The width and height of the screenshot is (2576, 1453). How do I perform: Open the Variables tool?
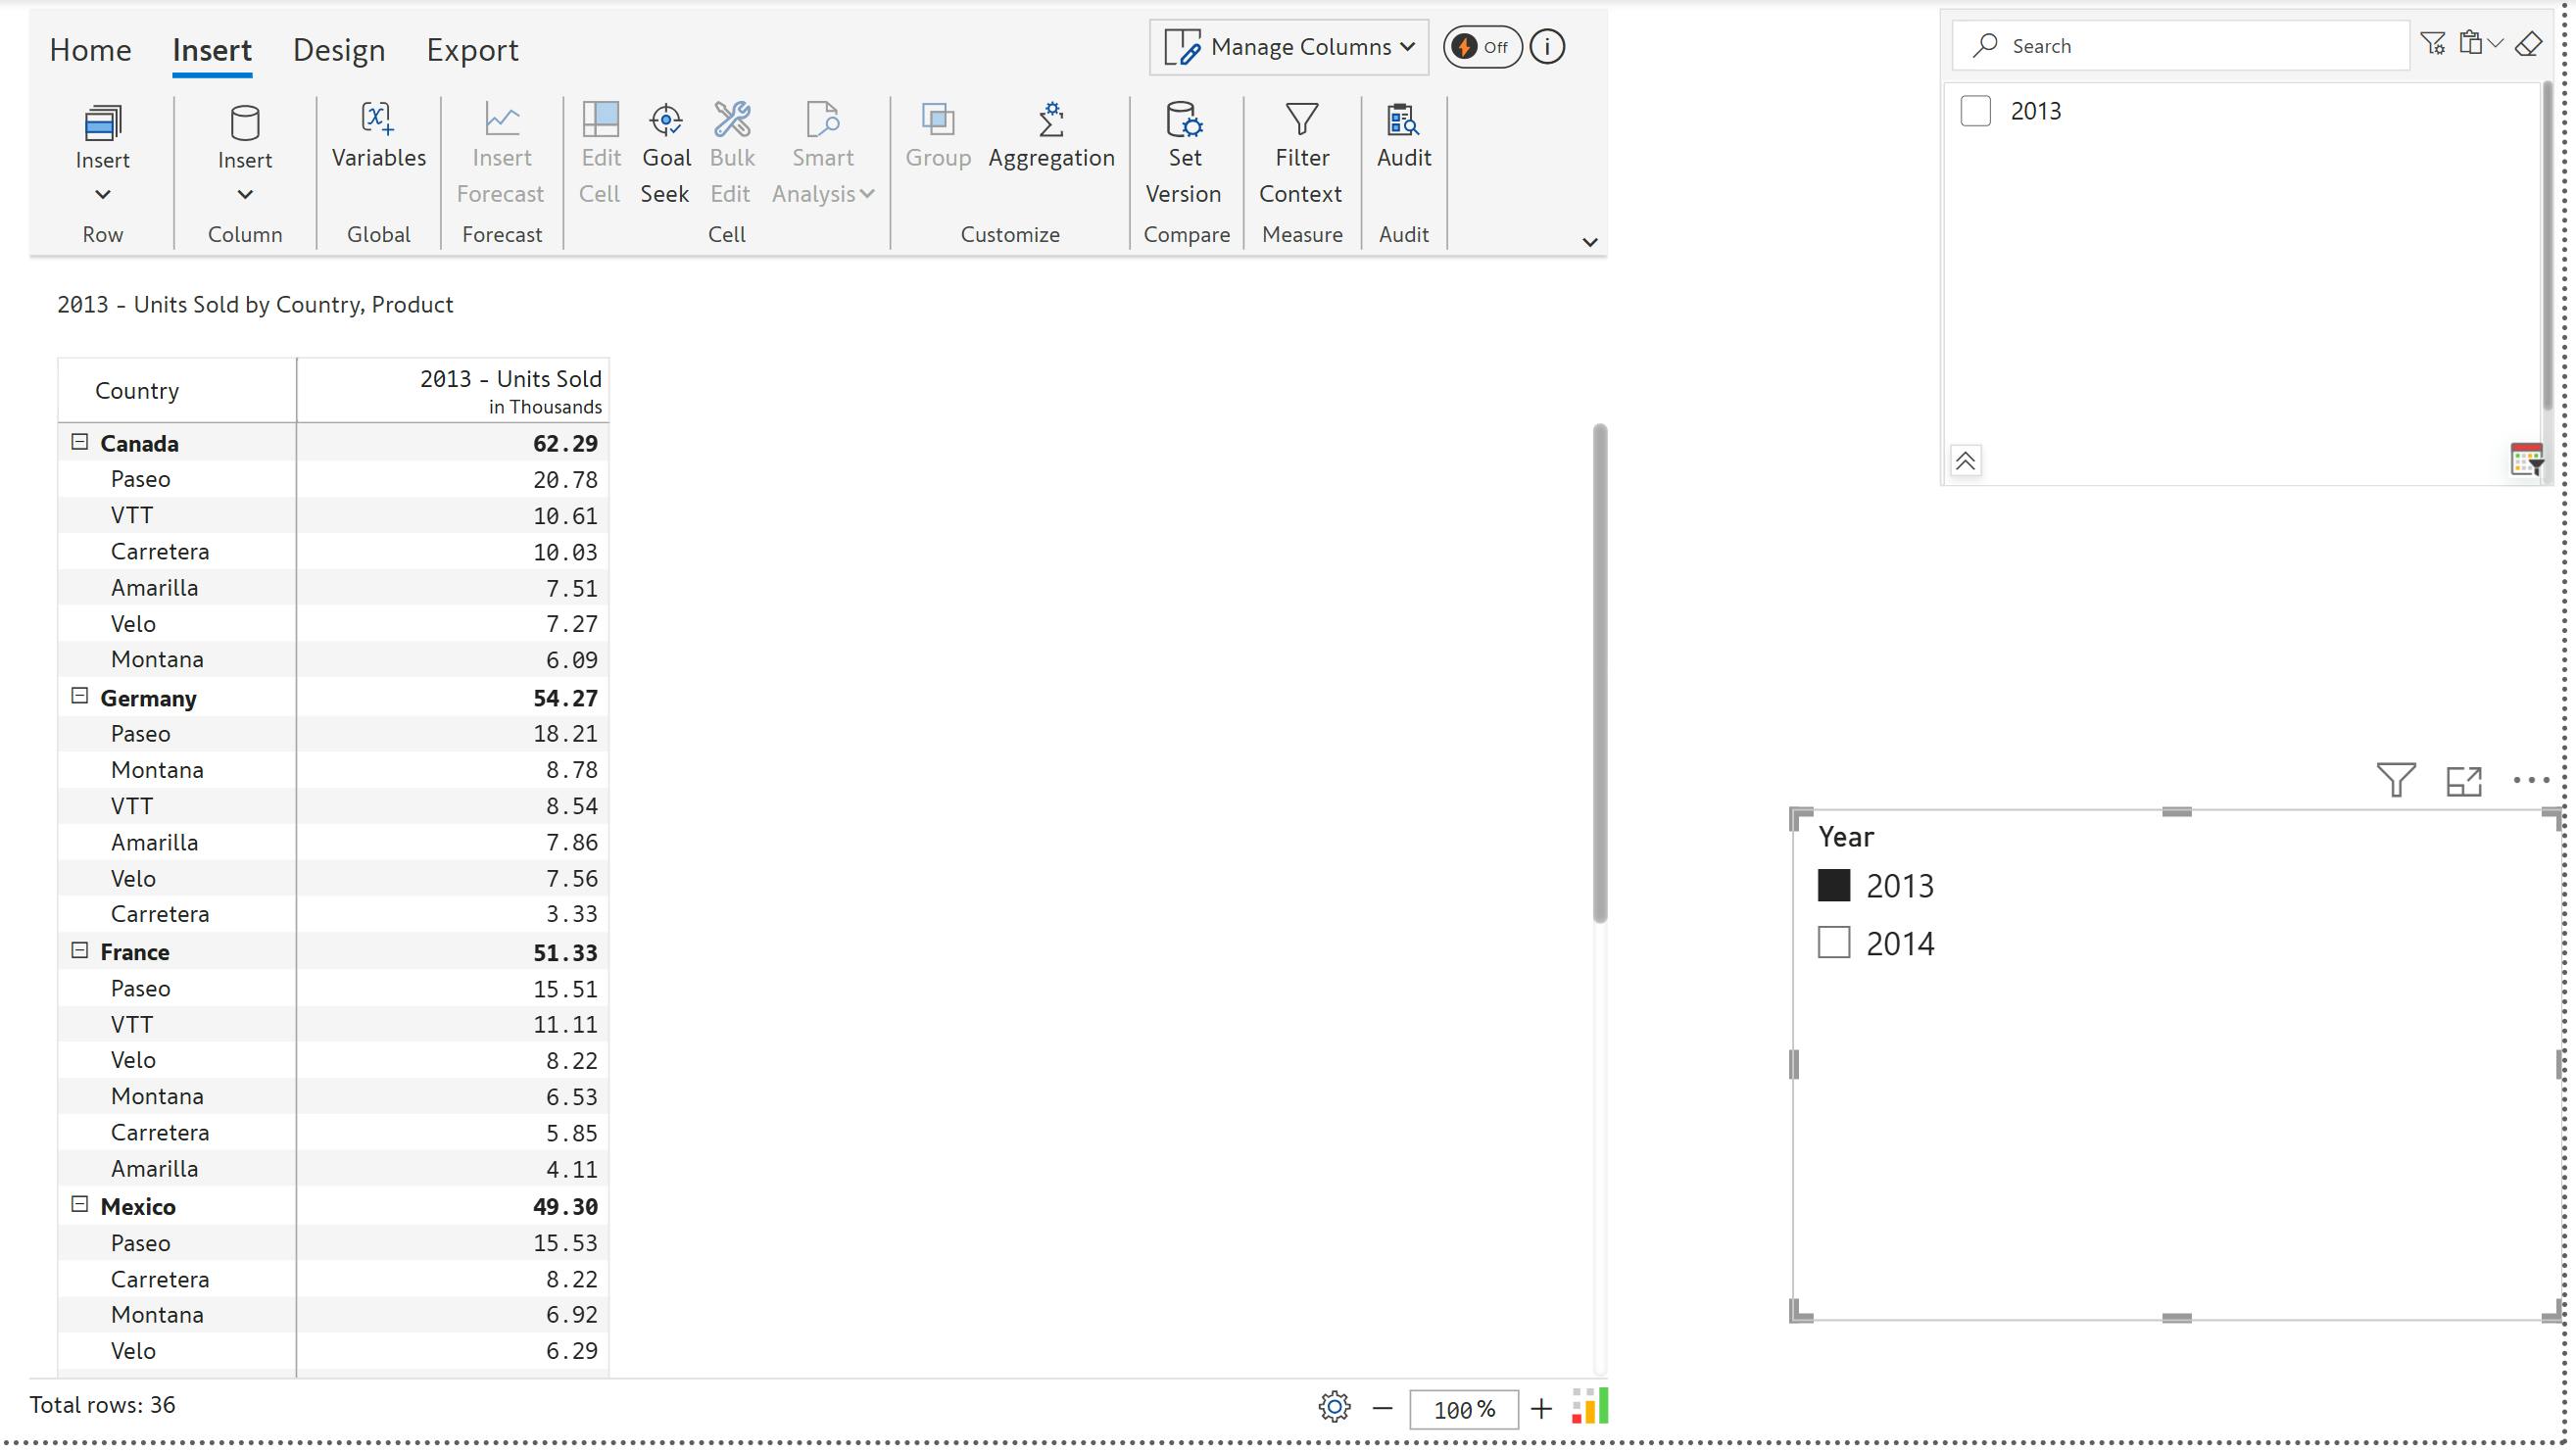click(378, 135)
